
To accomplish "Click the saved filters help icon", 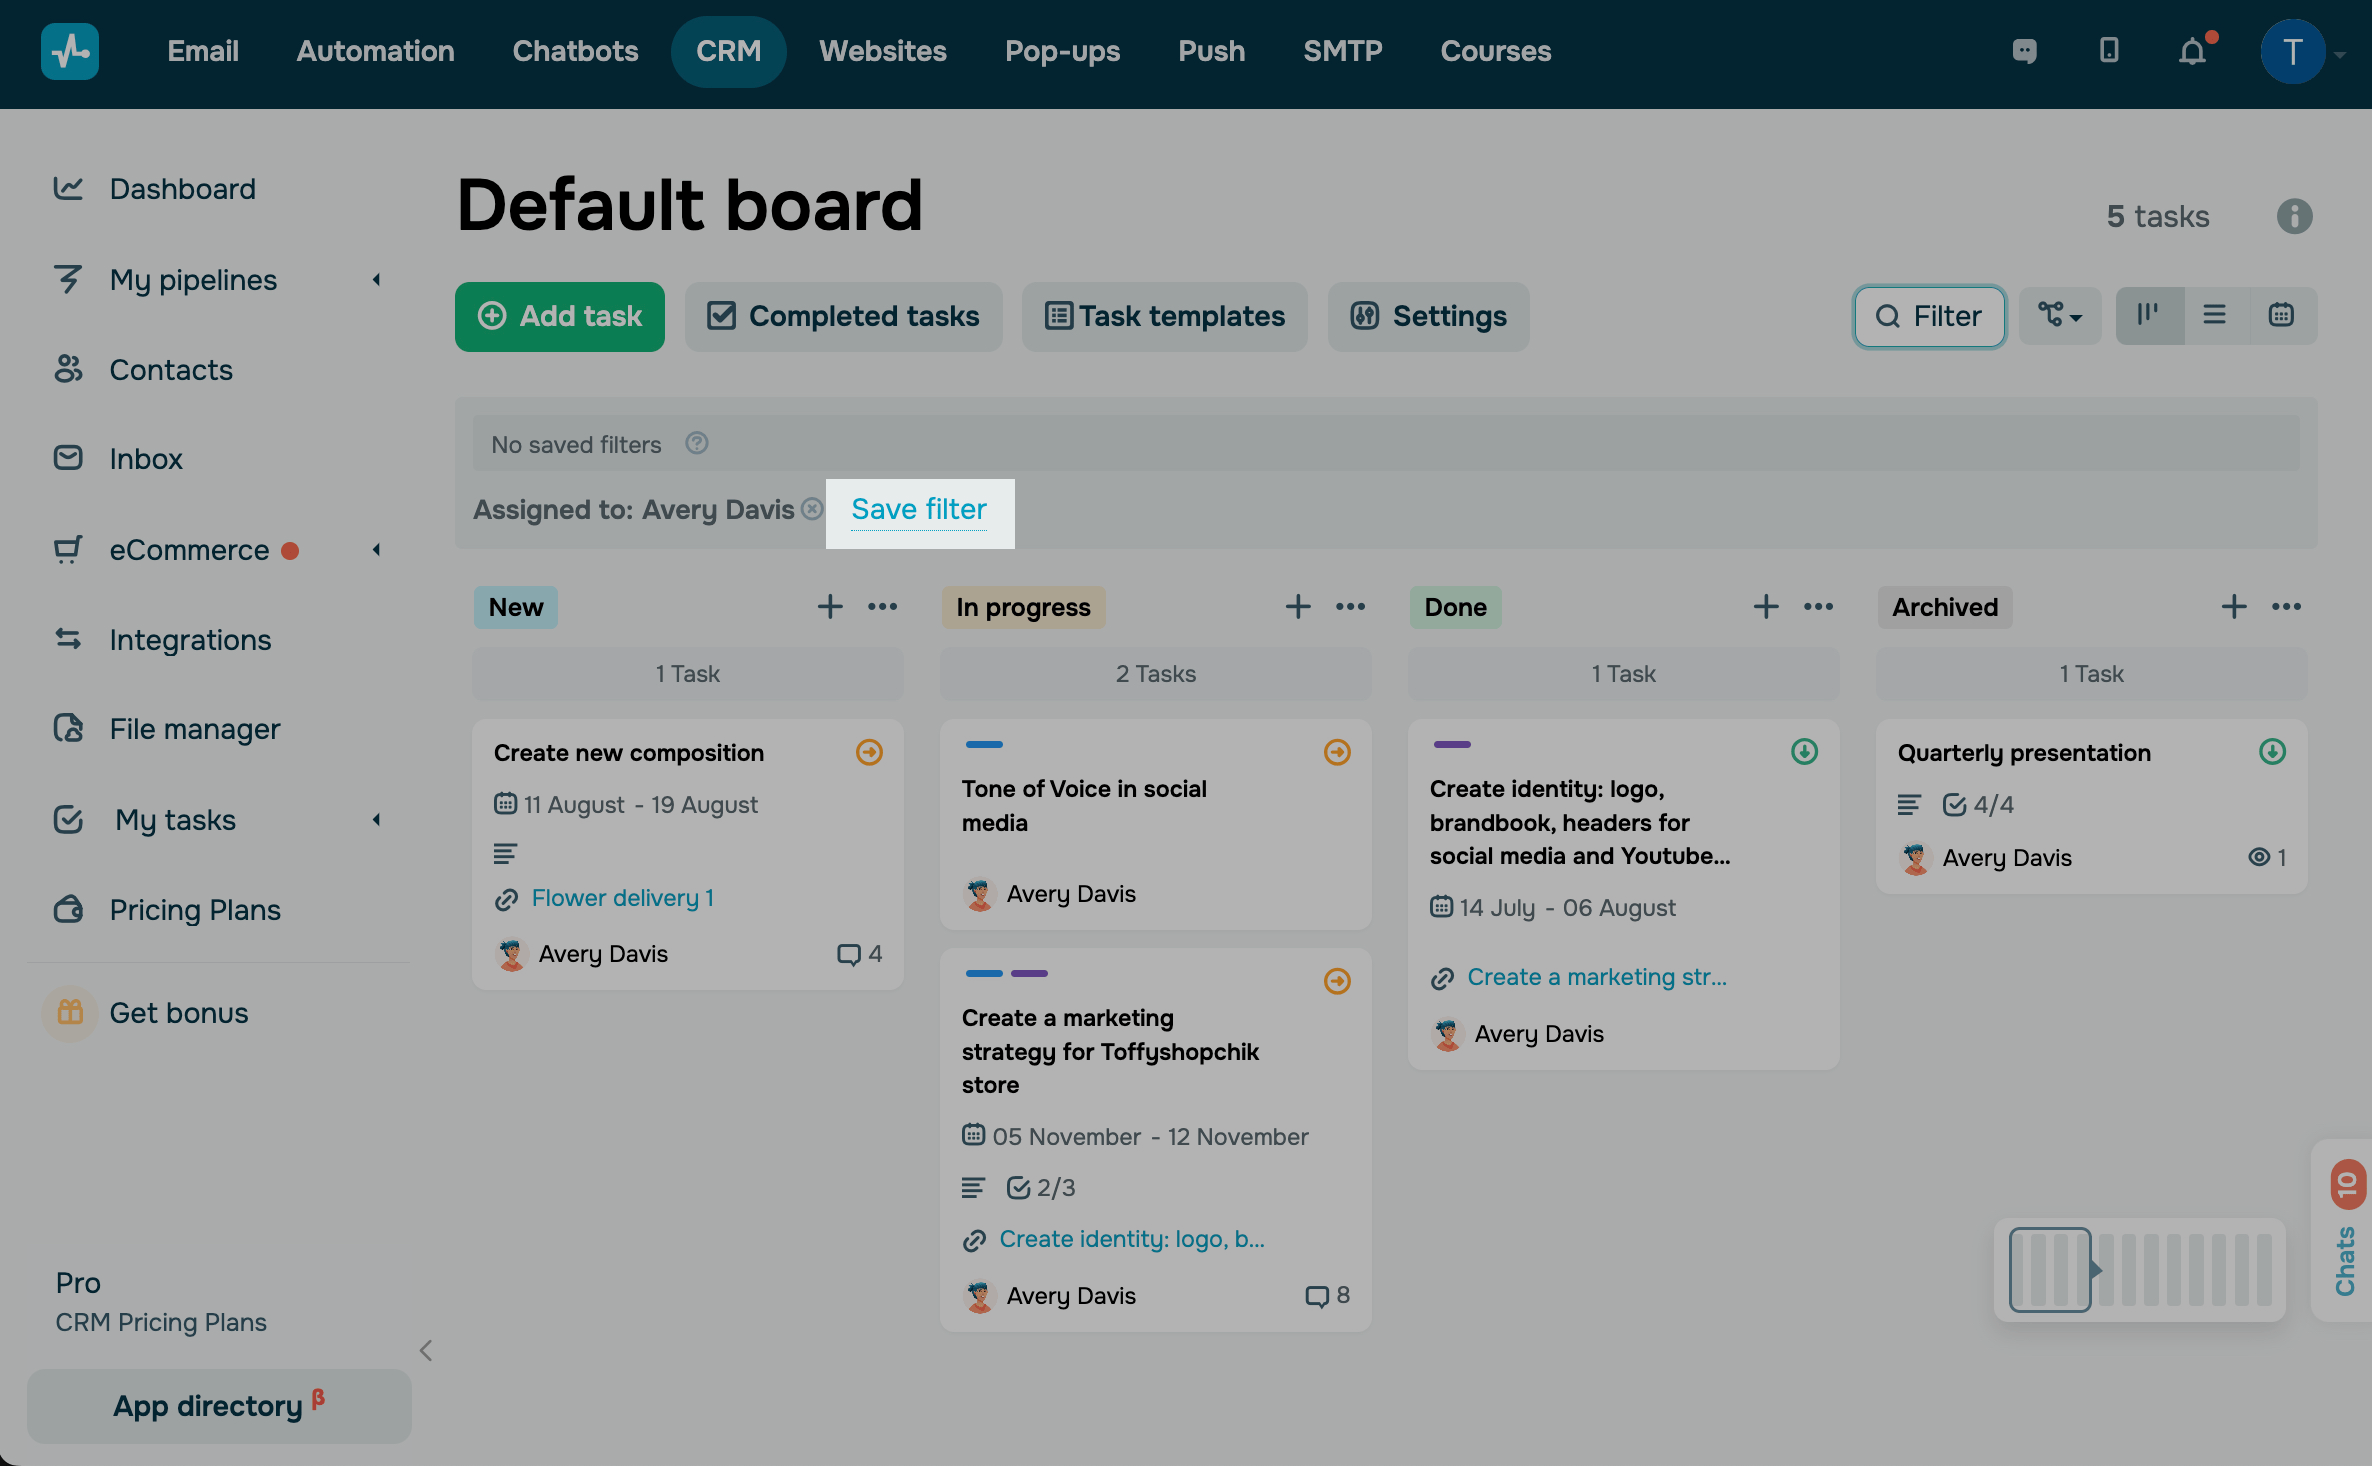I will tap(697, 443).
